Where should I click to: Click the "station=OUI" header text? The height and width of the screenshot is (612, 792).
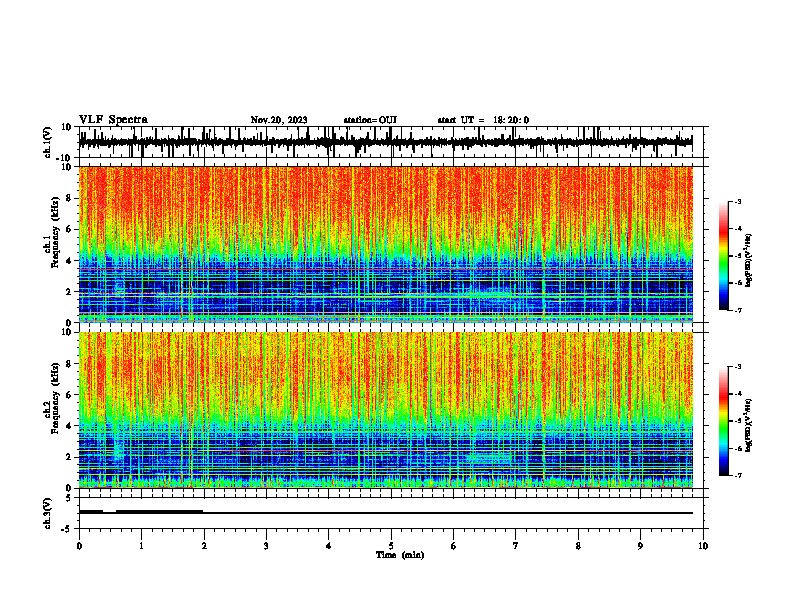coord(370,120)
